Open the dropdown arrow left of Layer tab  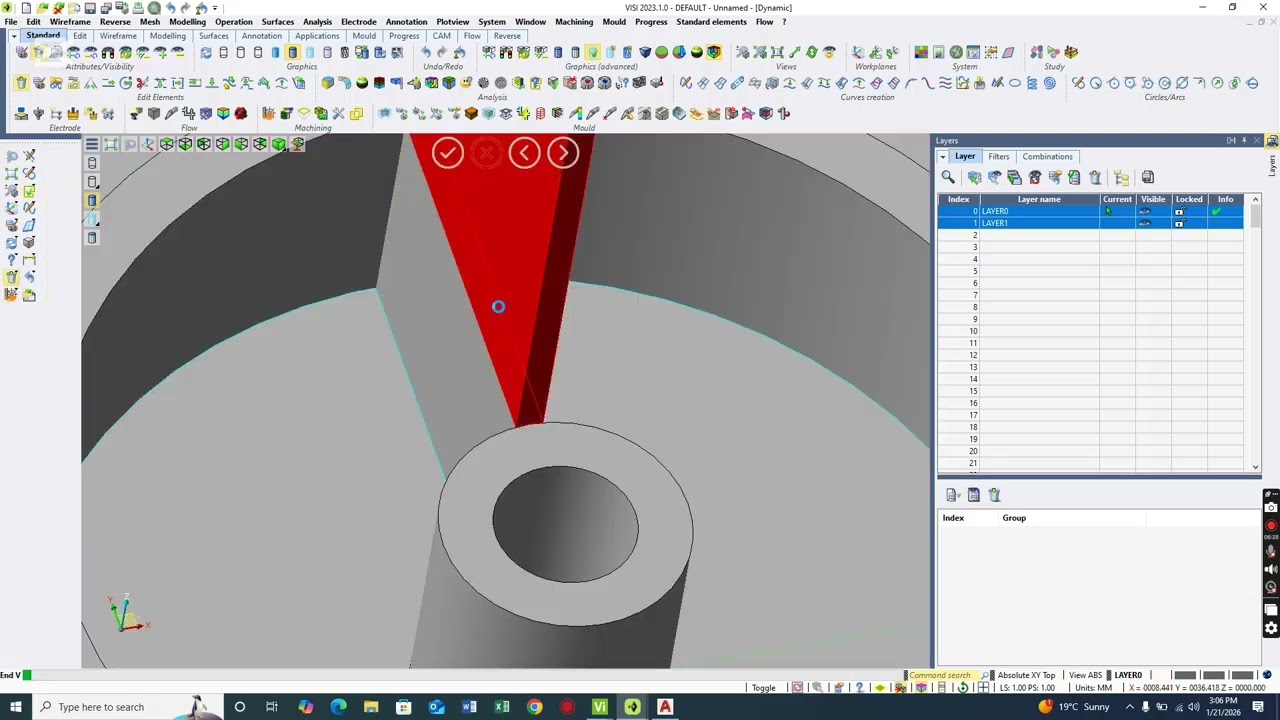point(943,157)
